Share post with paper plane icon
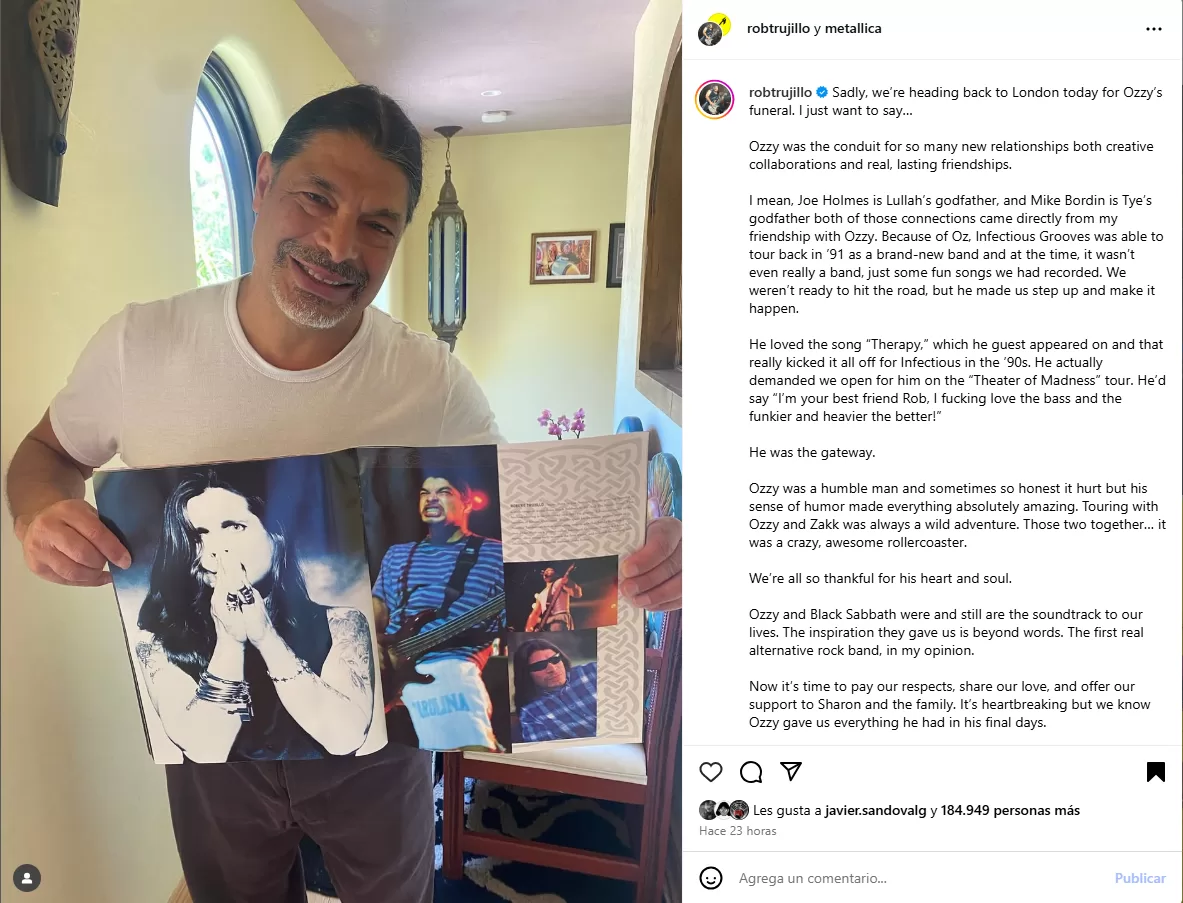The width and height of the screenshot is (1183, 903). click(x=791, y=771)
